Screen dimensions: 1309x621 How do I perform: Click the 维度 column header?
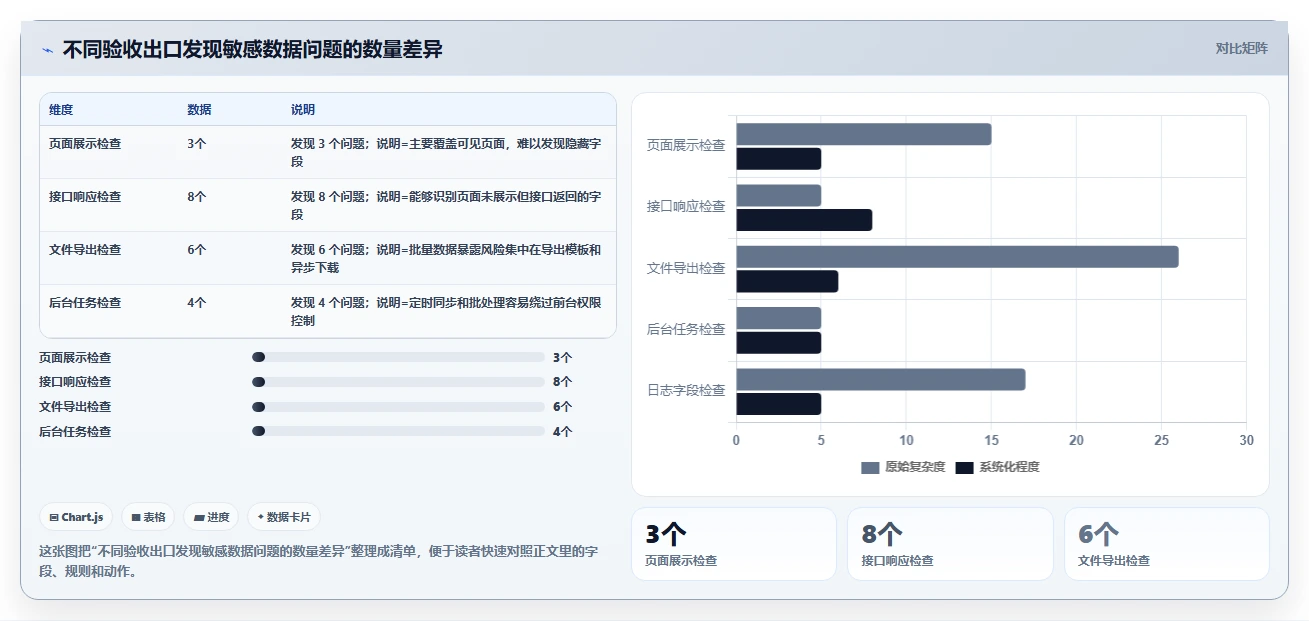[x=61, y=109]
